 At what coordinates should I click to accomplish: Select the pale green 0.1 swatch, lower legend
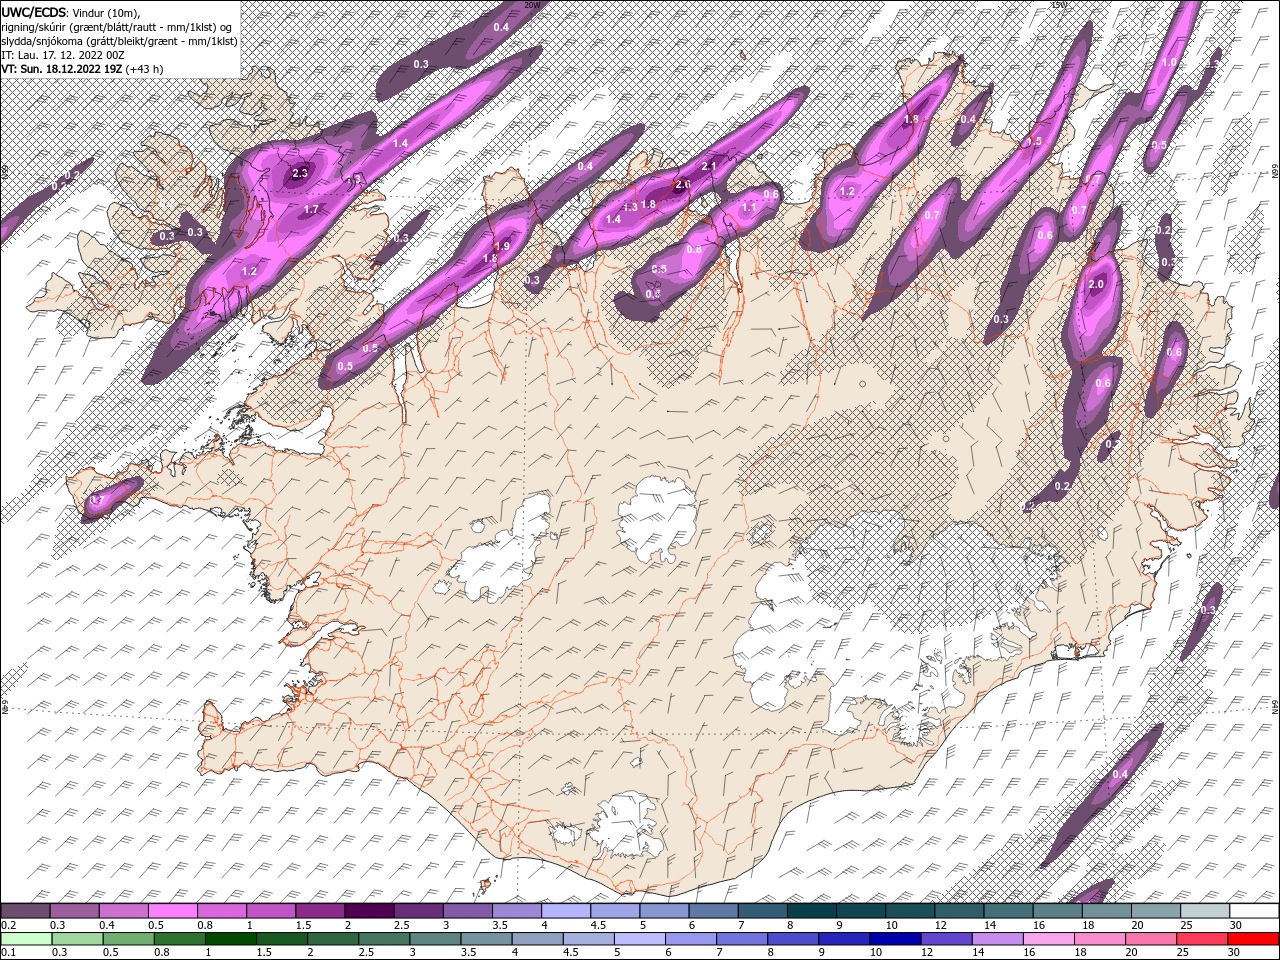click(26, 938)
